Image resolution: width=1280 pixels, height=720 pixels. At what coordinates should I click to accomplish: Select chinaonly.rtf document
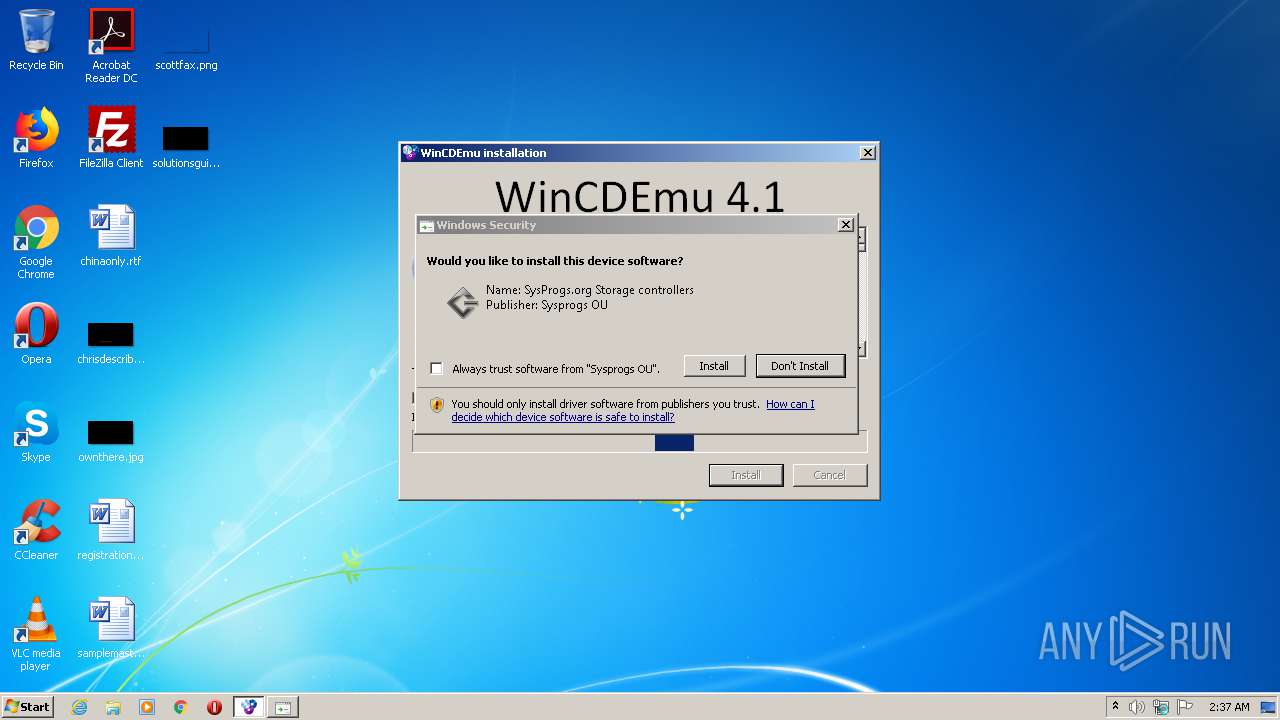[111, 236]
